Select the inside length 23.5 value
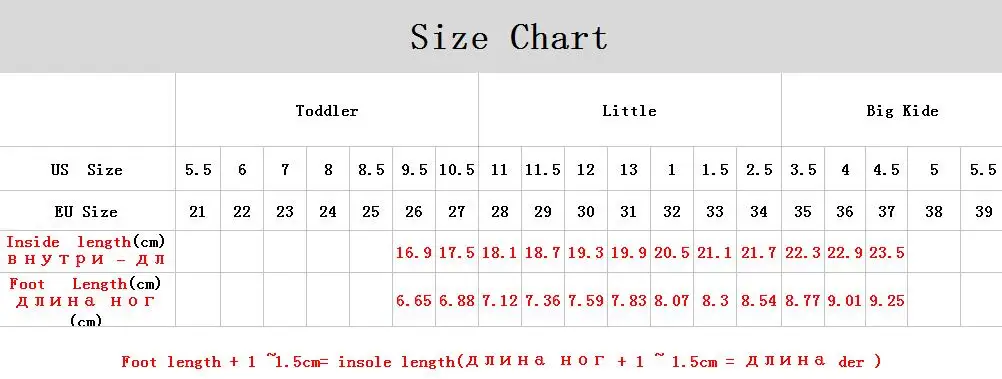 886,252
